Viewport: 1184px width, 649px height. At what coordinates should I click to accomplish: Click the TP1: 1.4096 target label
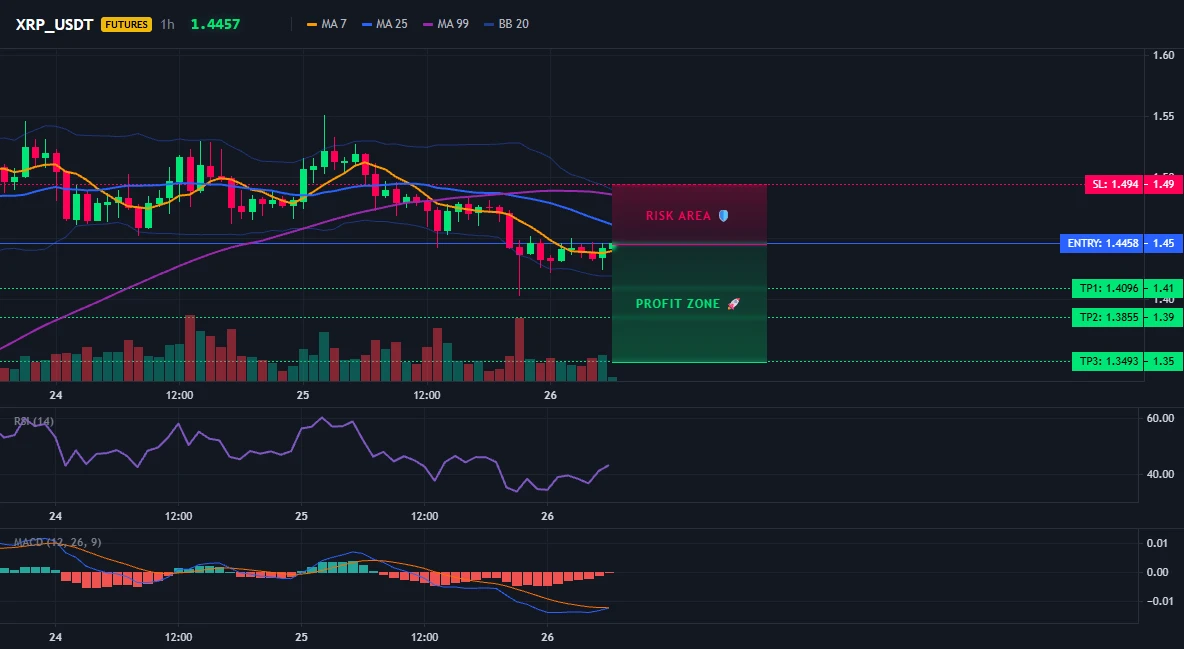pyautogui.click(x=1107, y=288)
